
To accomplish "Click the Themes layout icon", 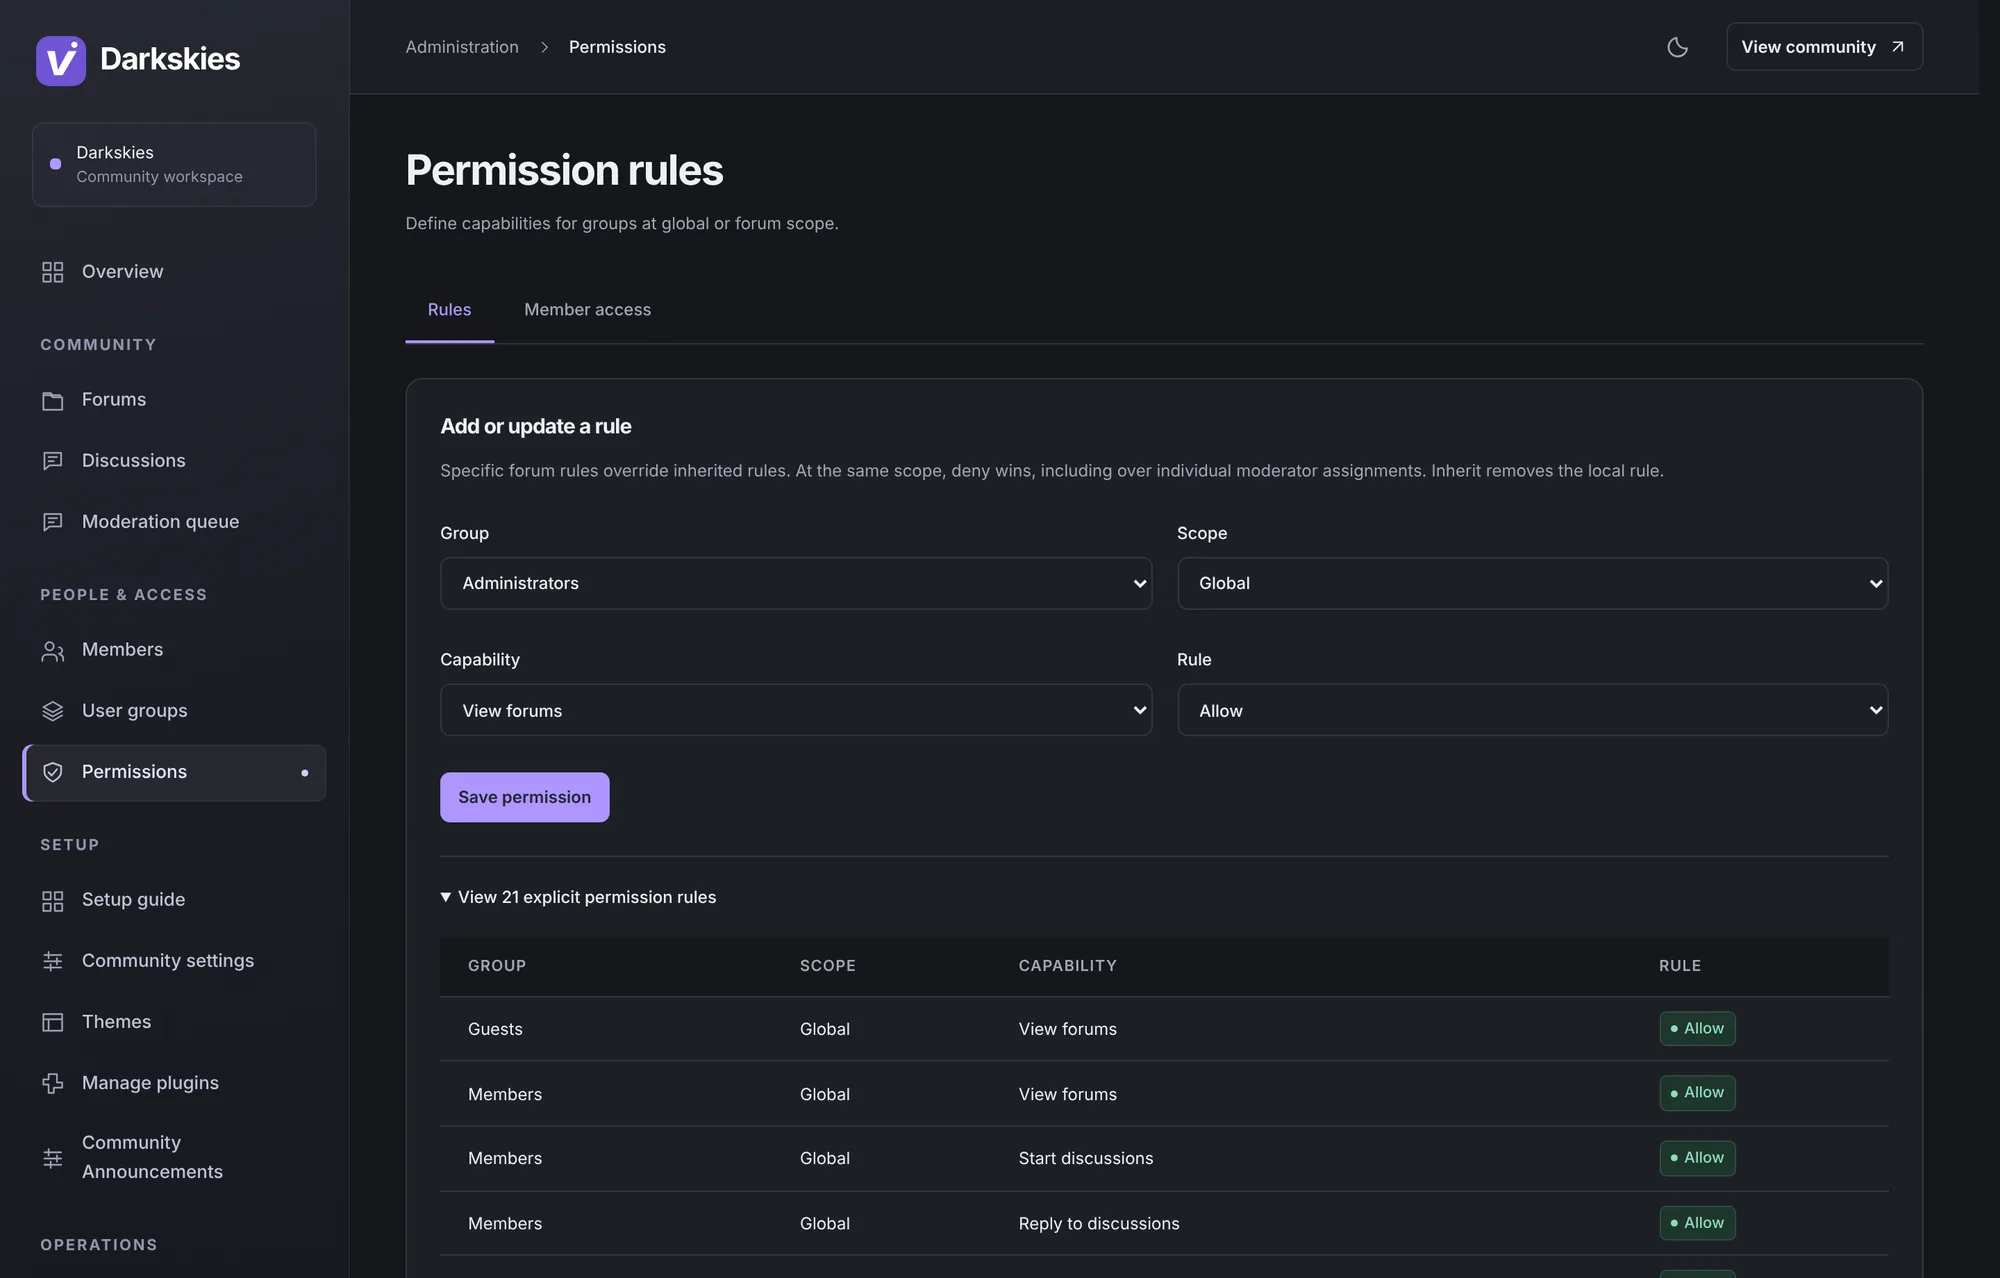I will coord(53,1022).
